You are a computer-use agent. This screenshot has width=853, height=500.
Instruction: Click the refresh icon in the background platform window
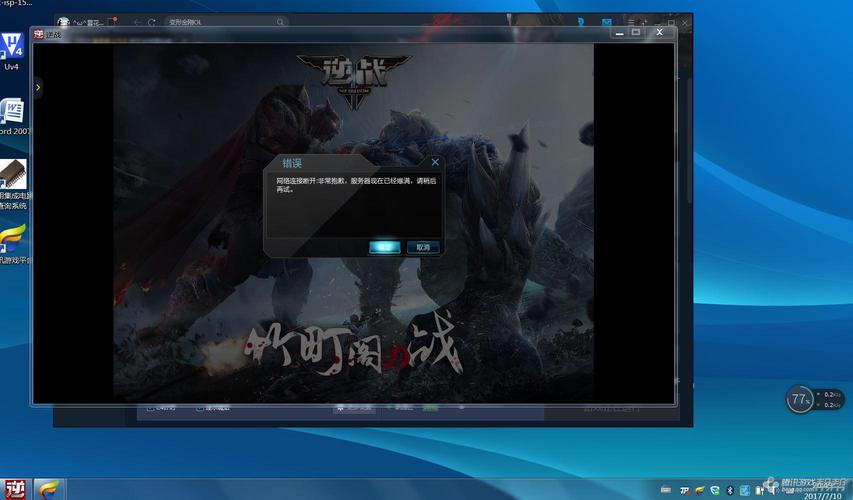click(151, 22)
